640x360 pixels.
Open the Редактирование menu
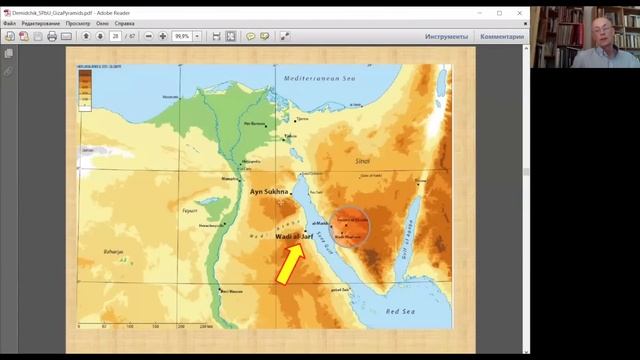pos(40,24)
